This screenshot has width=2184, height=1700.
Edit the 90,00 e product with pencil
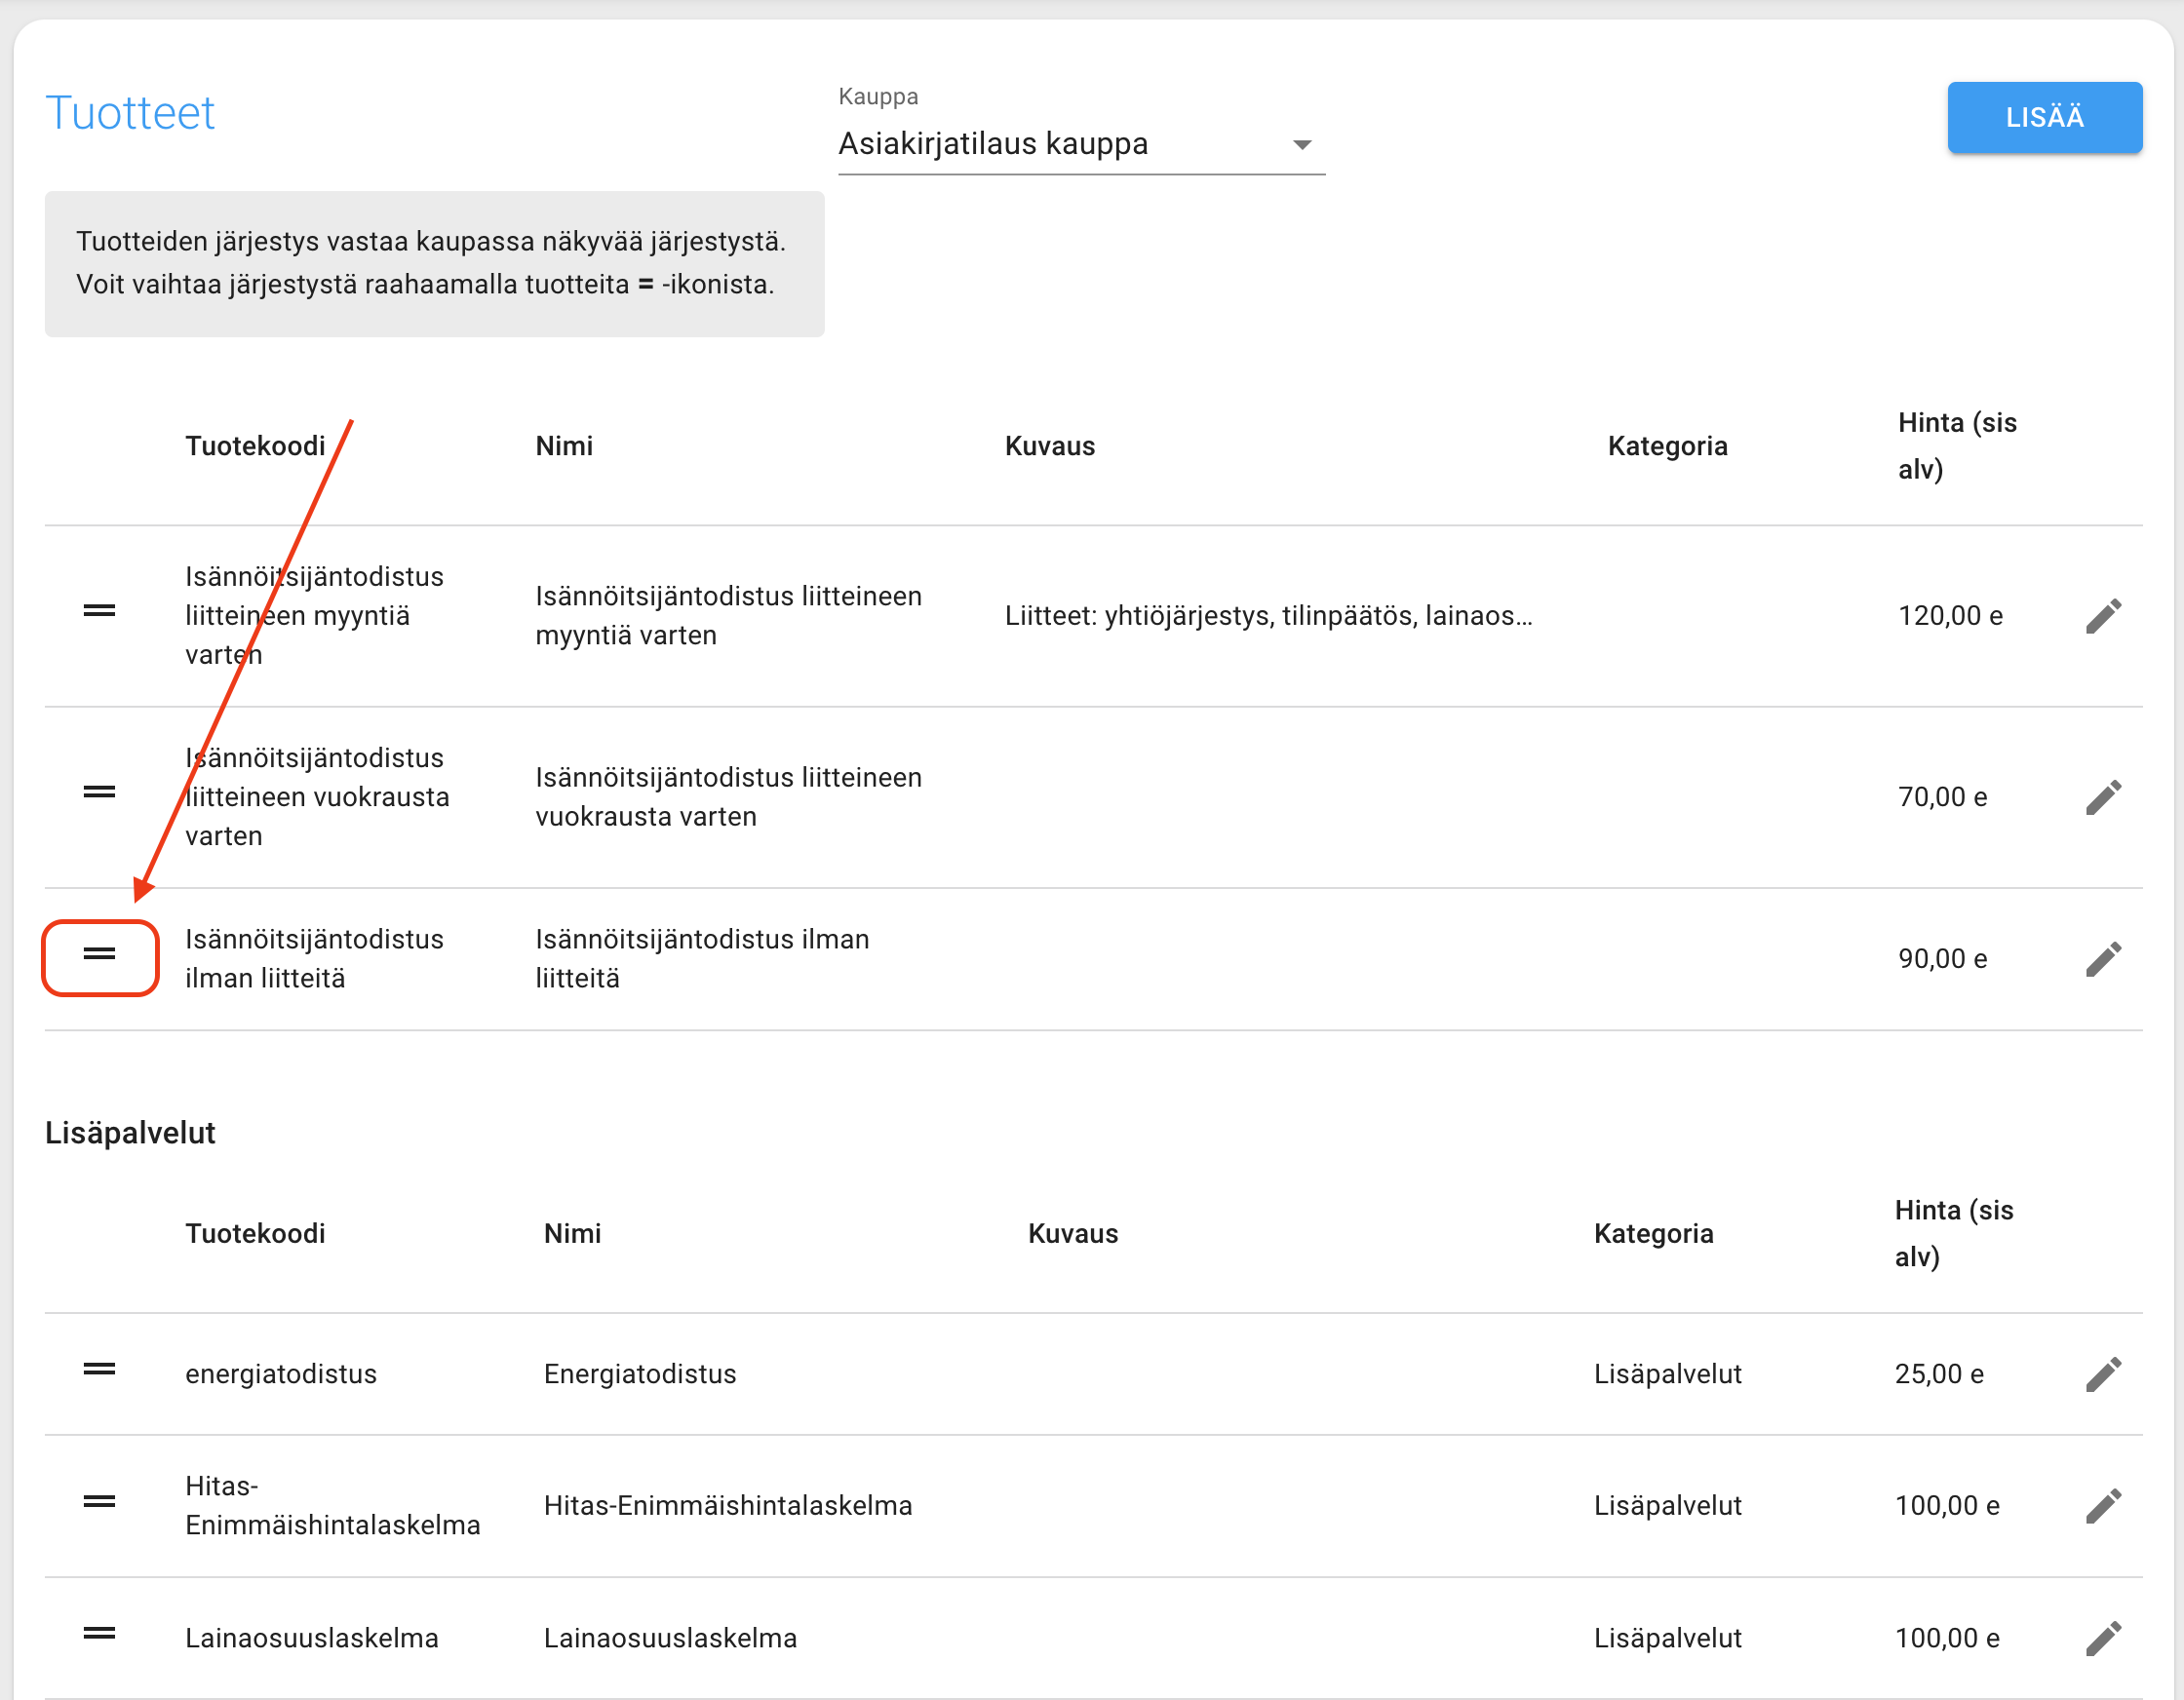click(2103, 959)
